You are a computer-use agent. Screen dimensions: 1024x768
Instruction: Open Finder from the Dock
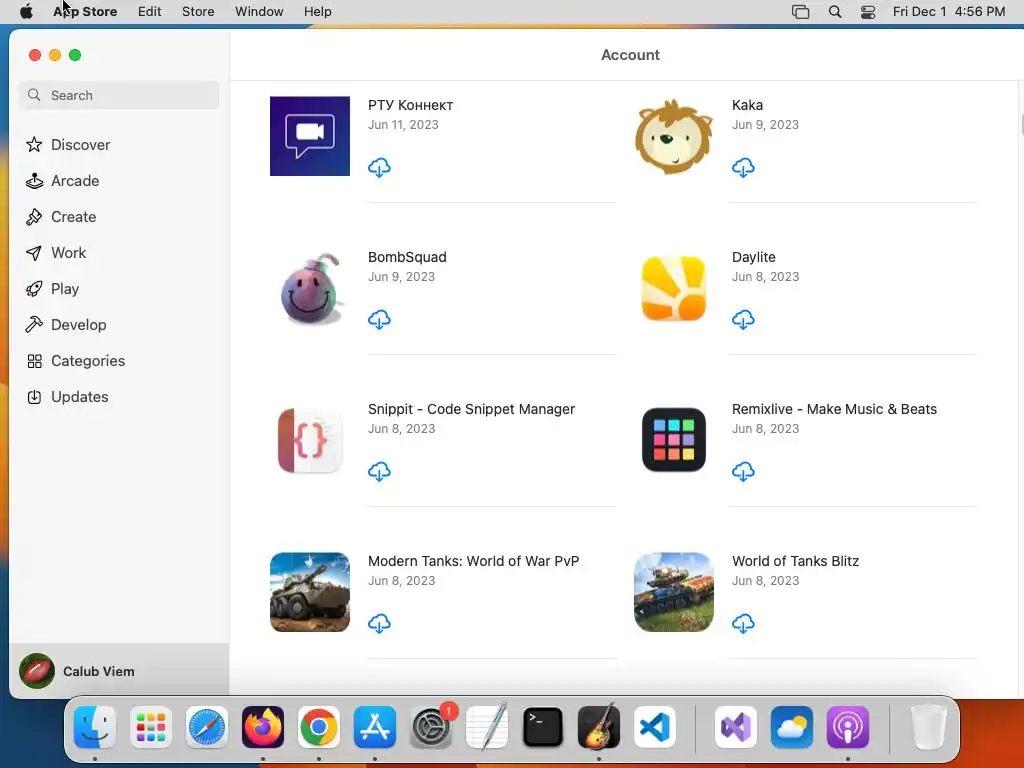coord(95,727)
